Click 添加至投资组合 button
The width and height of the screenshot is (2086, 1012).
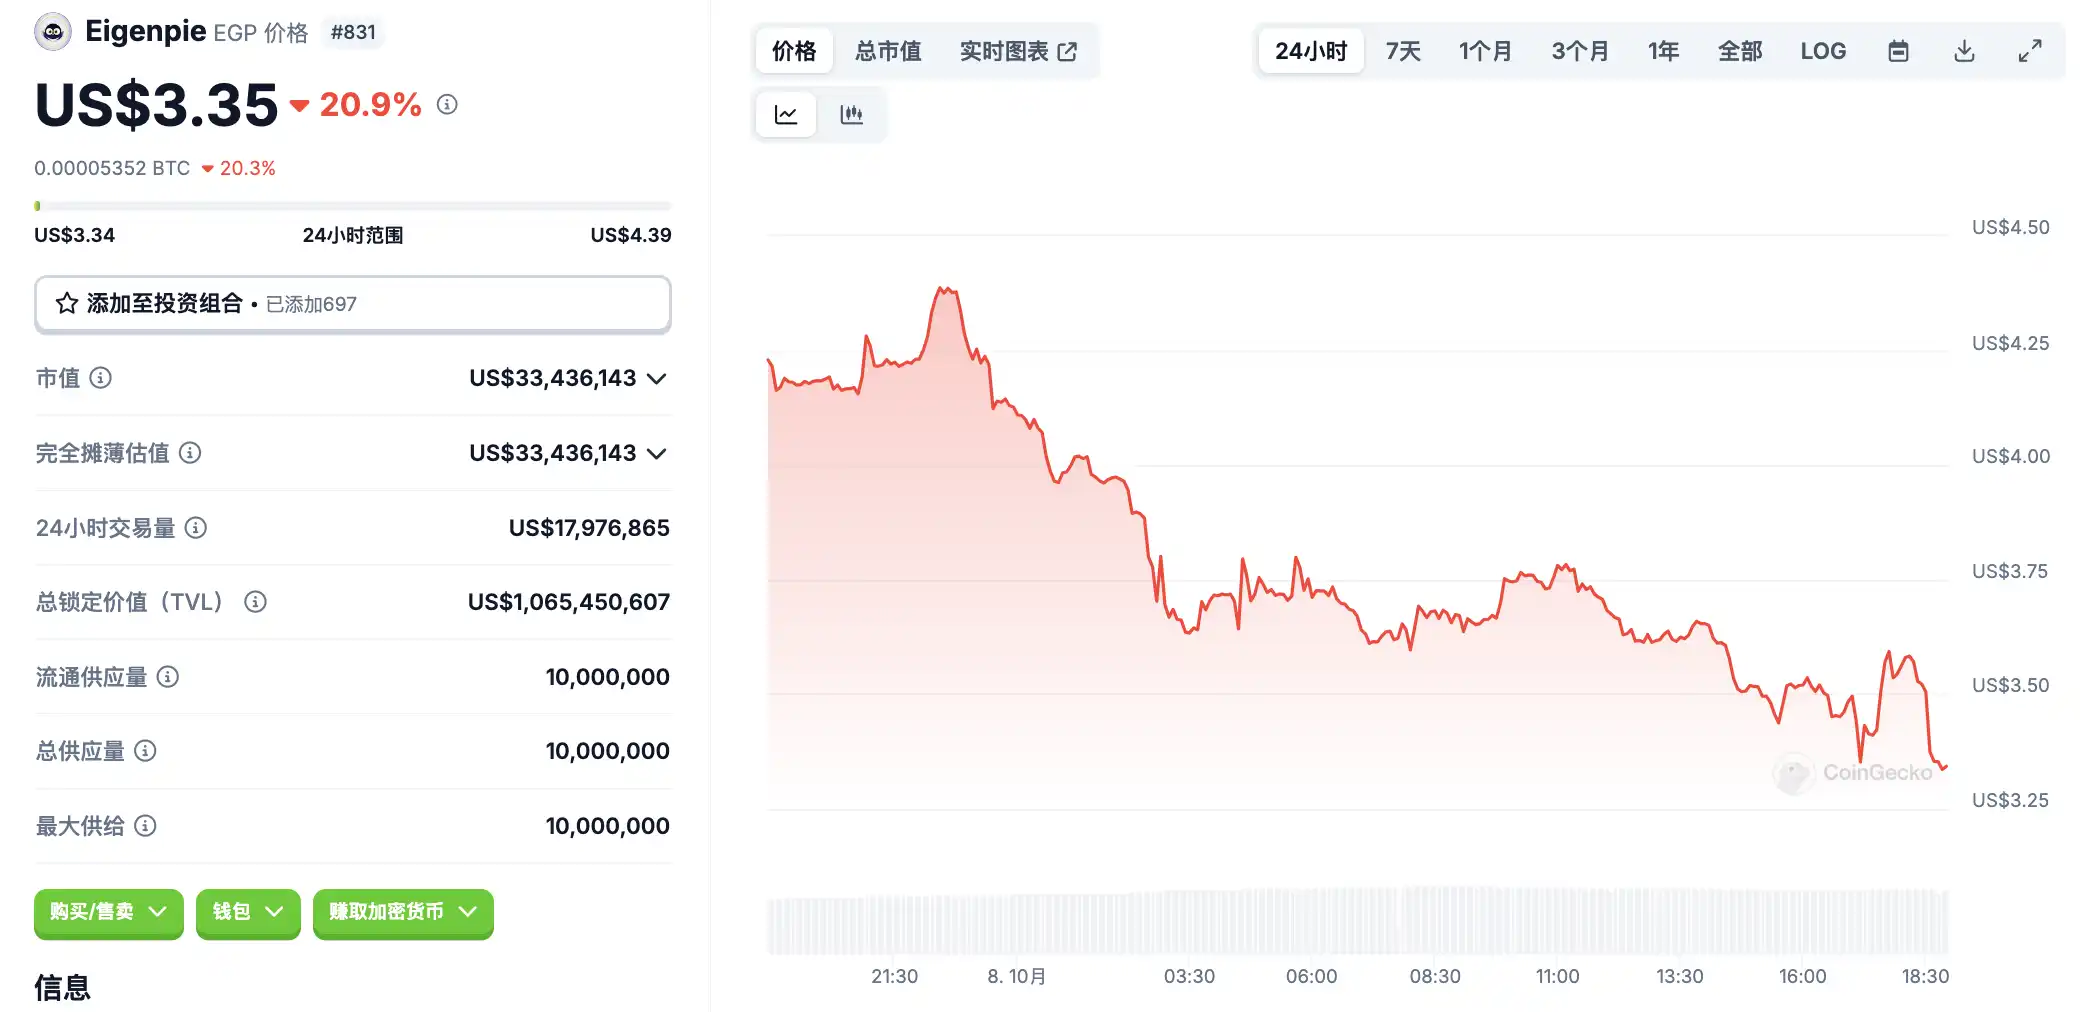(352, 304)
